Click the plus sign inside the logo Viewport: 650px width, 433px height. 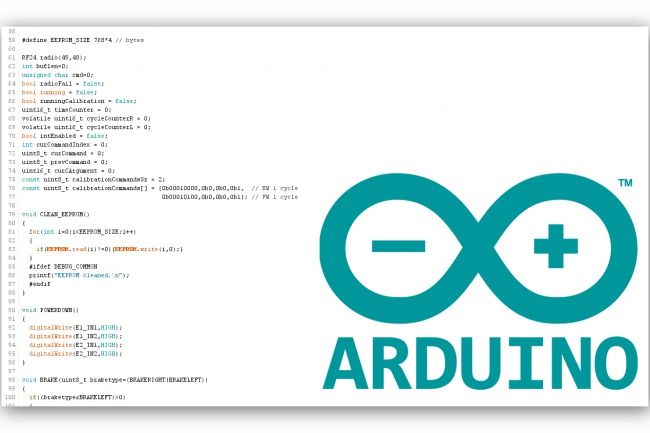[555, 246]
